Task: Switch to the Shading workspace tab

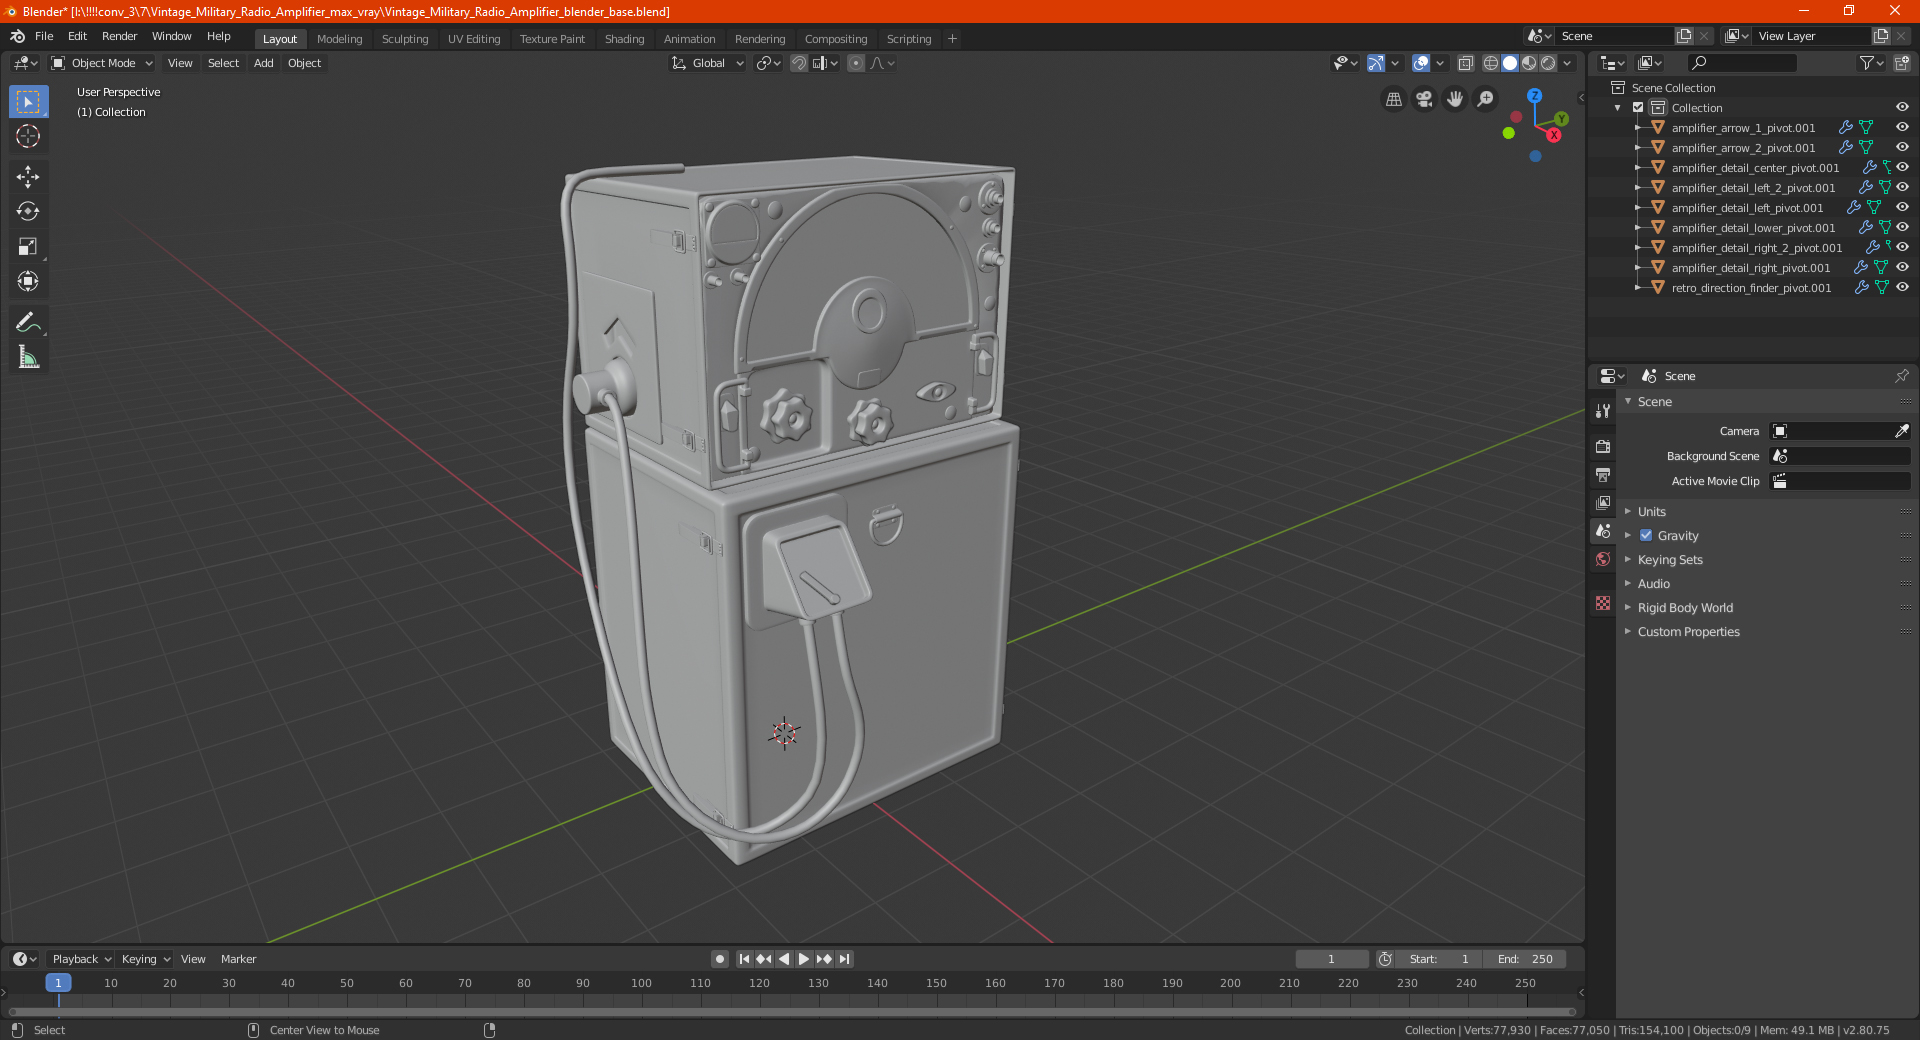Action: coord(624,39)
